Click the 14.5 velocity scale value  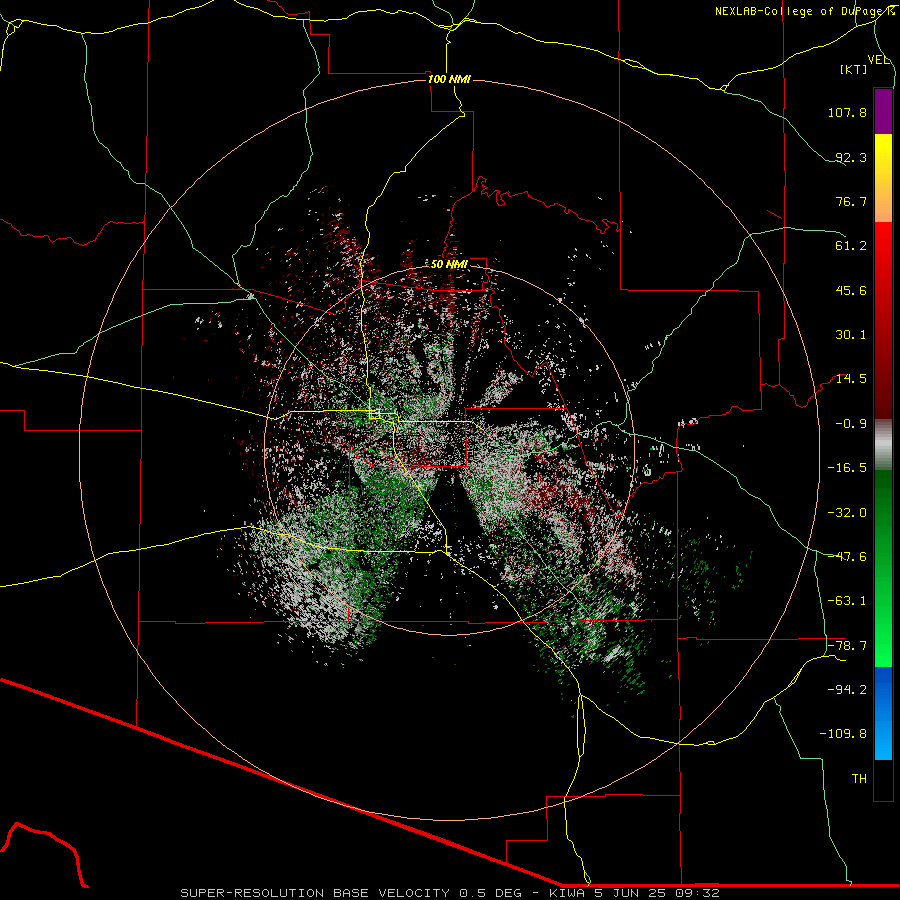[851, 379]
